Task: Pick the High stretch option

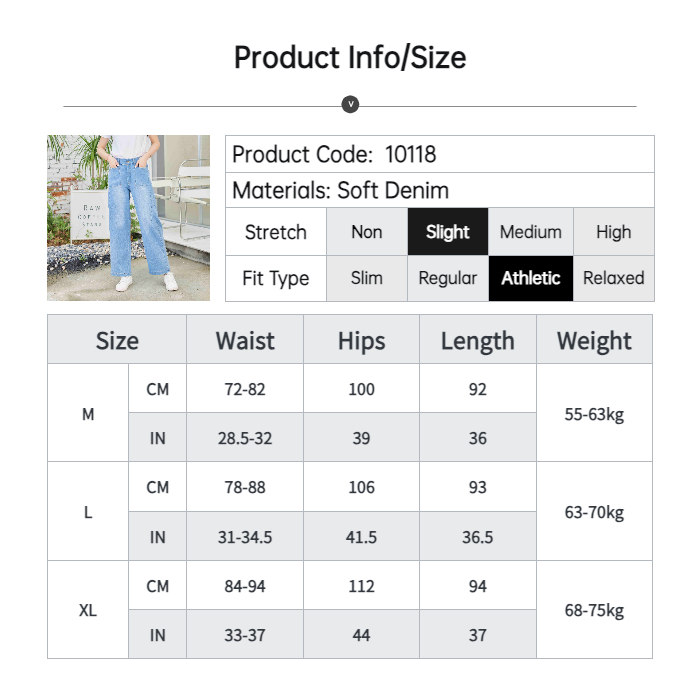Action: click(x=613, y=232)
